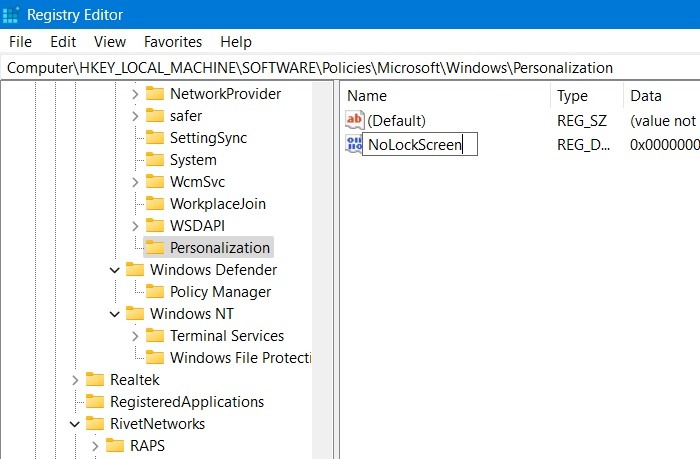Screen dimensions: 700x459
Task: Click the Registry Editor app icon in title bar
Action: tap(11, 15)
